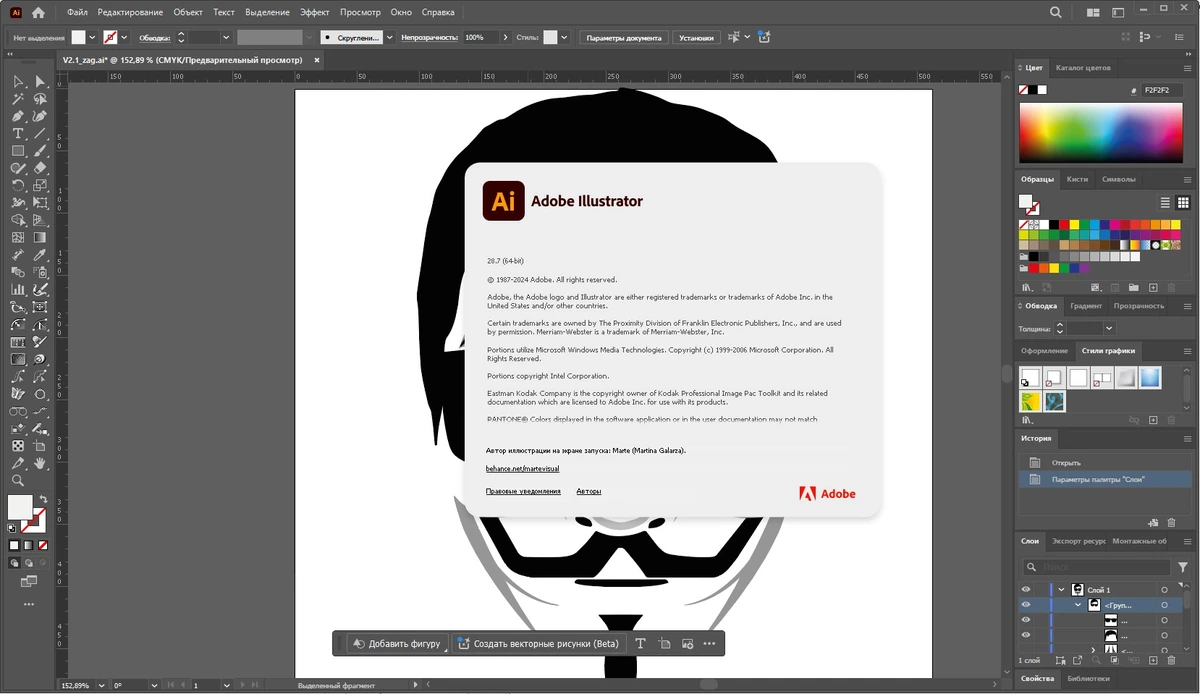This screenshot has width=1200, height=694.
Task: Select the Rotate tool
Action: (x=18, y=185)
